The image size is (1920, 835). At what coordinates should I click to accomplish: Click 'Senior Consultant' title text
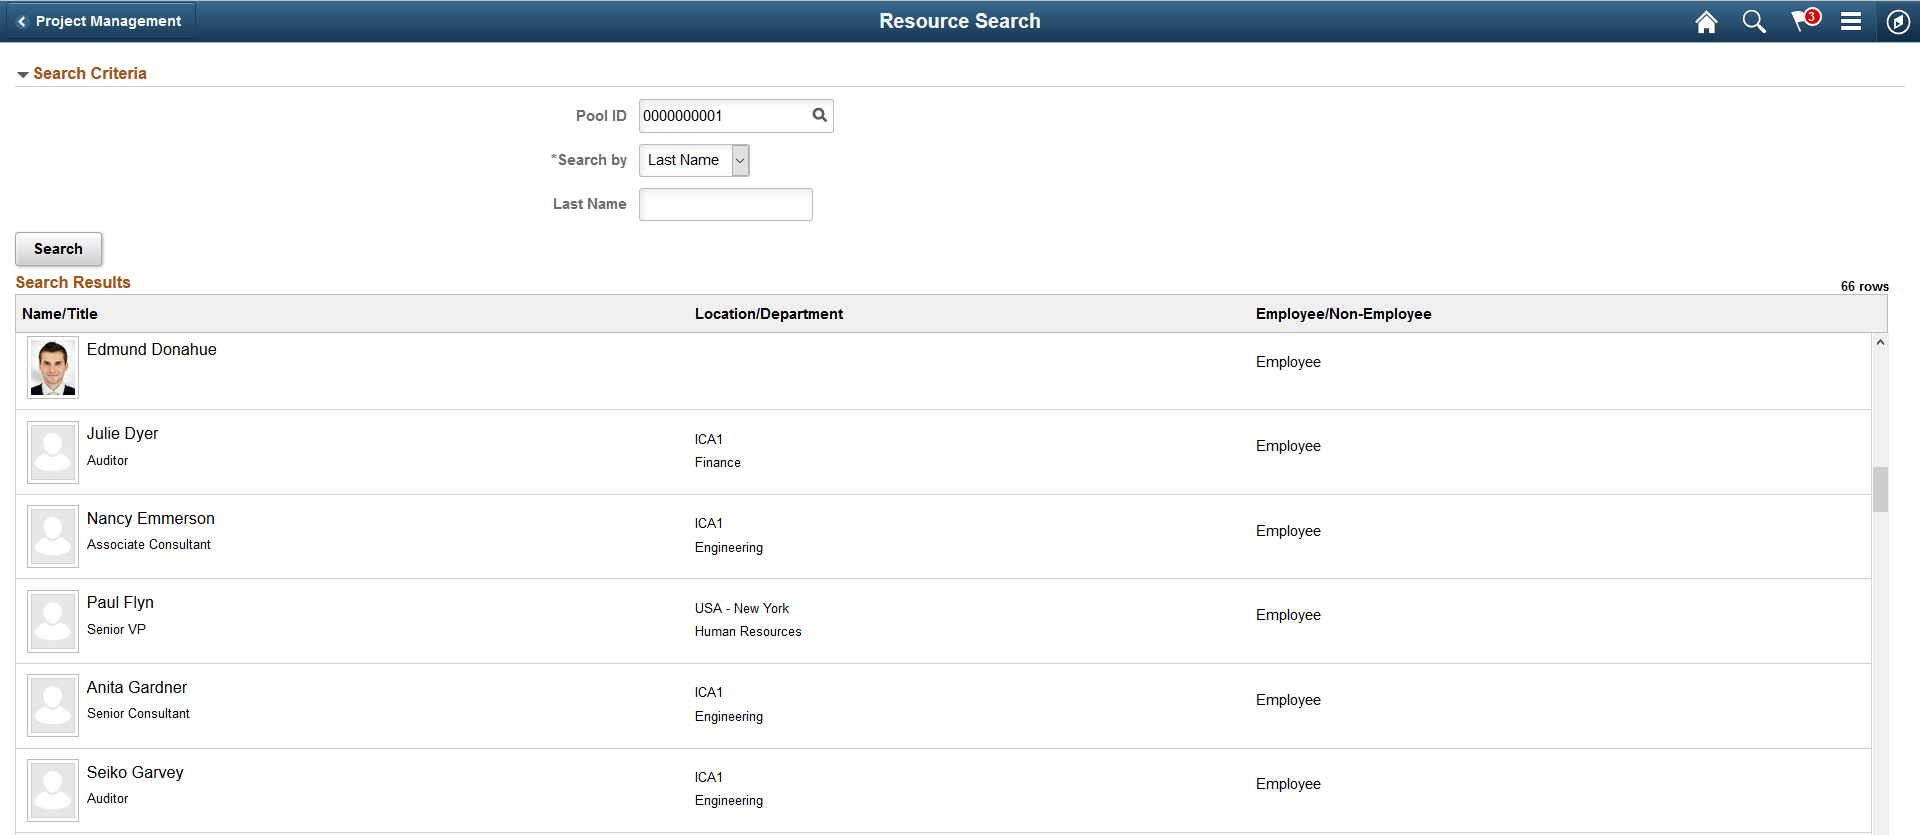[138, 714]
